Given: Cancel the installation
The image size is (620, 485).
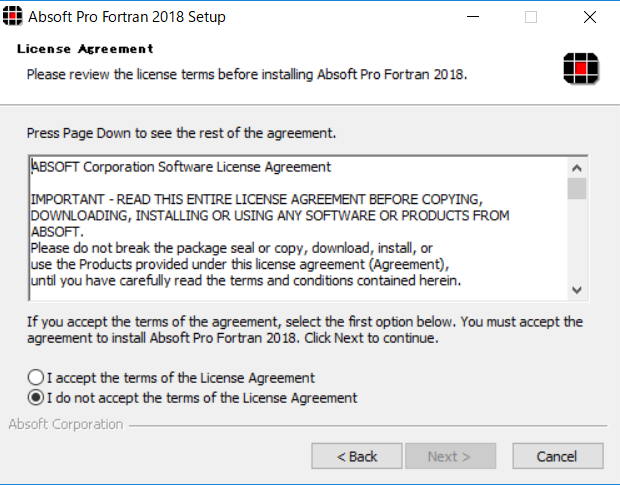Looking at the screenshot, I should 558,456.
